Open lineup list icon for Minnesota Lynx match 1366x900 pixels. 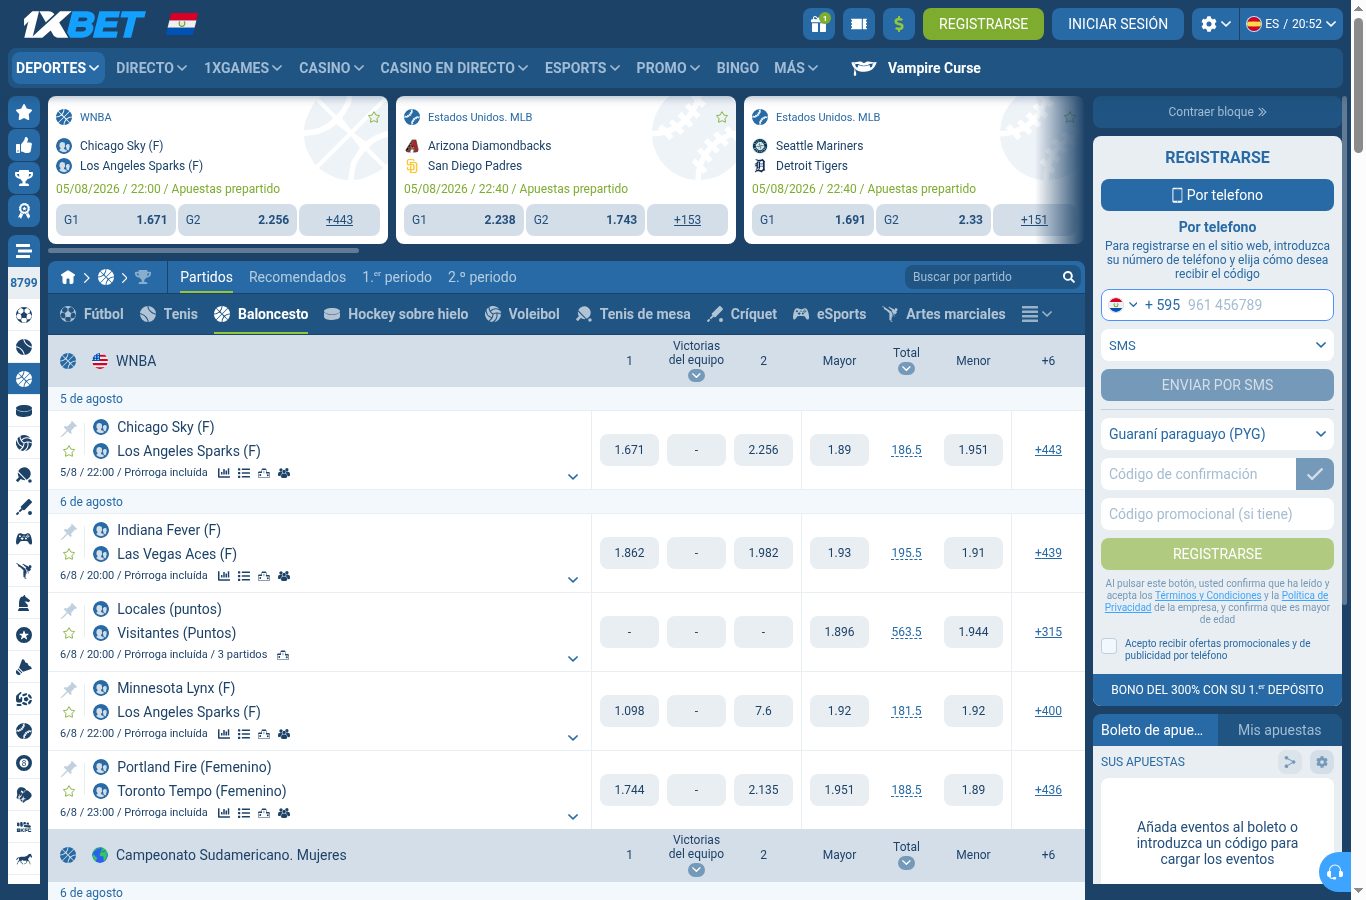click(244, 734)
